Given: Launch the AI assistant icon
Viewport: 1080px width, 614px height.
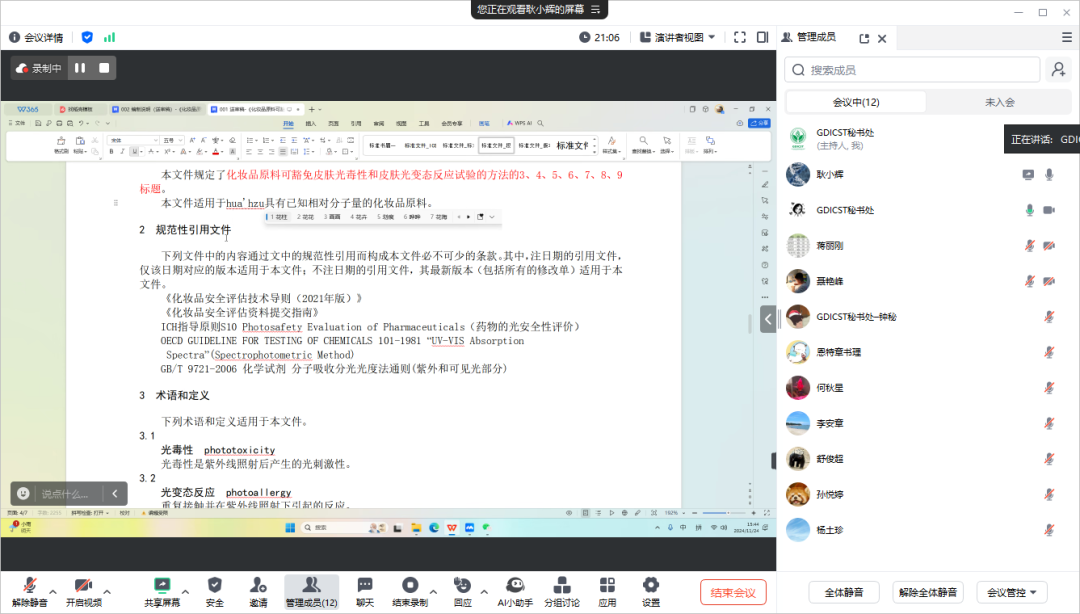Looking at the screenshot, I should pyautogui.click(x=515, y=585).
